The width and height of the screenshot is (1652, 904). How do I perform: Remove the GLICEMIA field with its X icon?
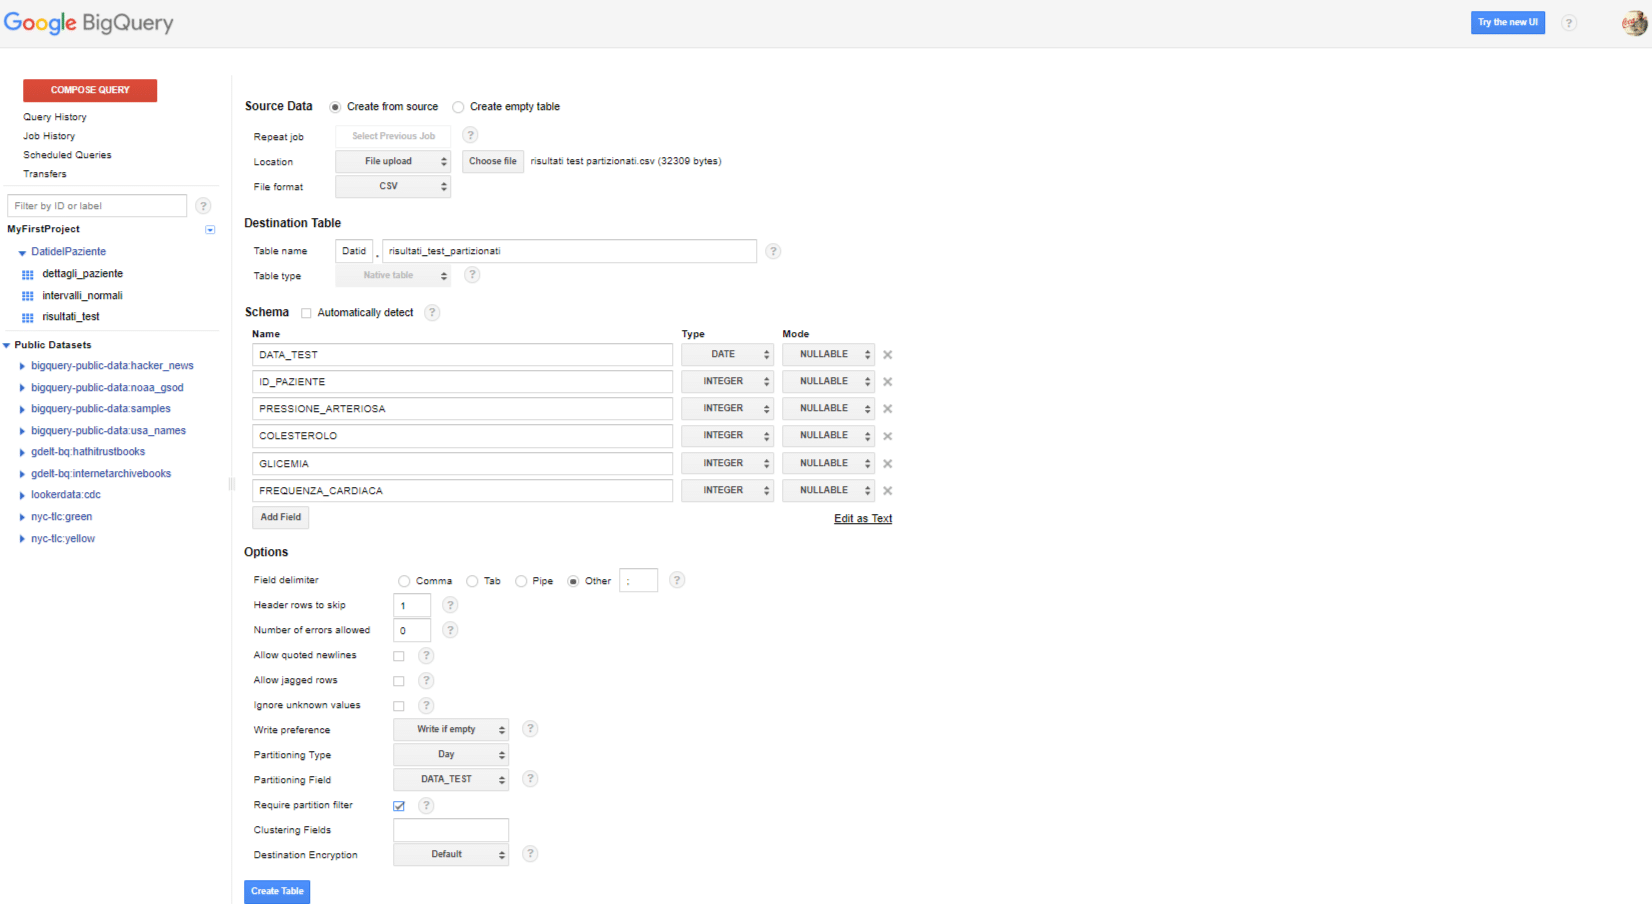(x=887, y=464)
